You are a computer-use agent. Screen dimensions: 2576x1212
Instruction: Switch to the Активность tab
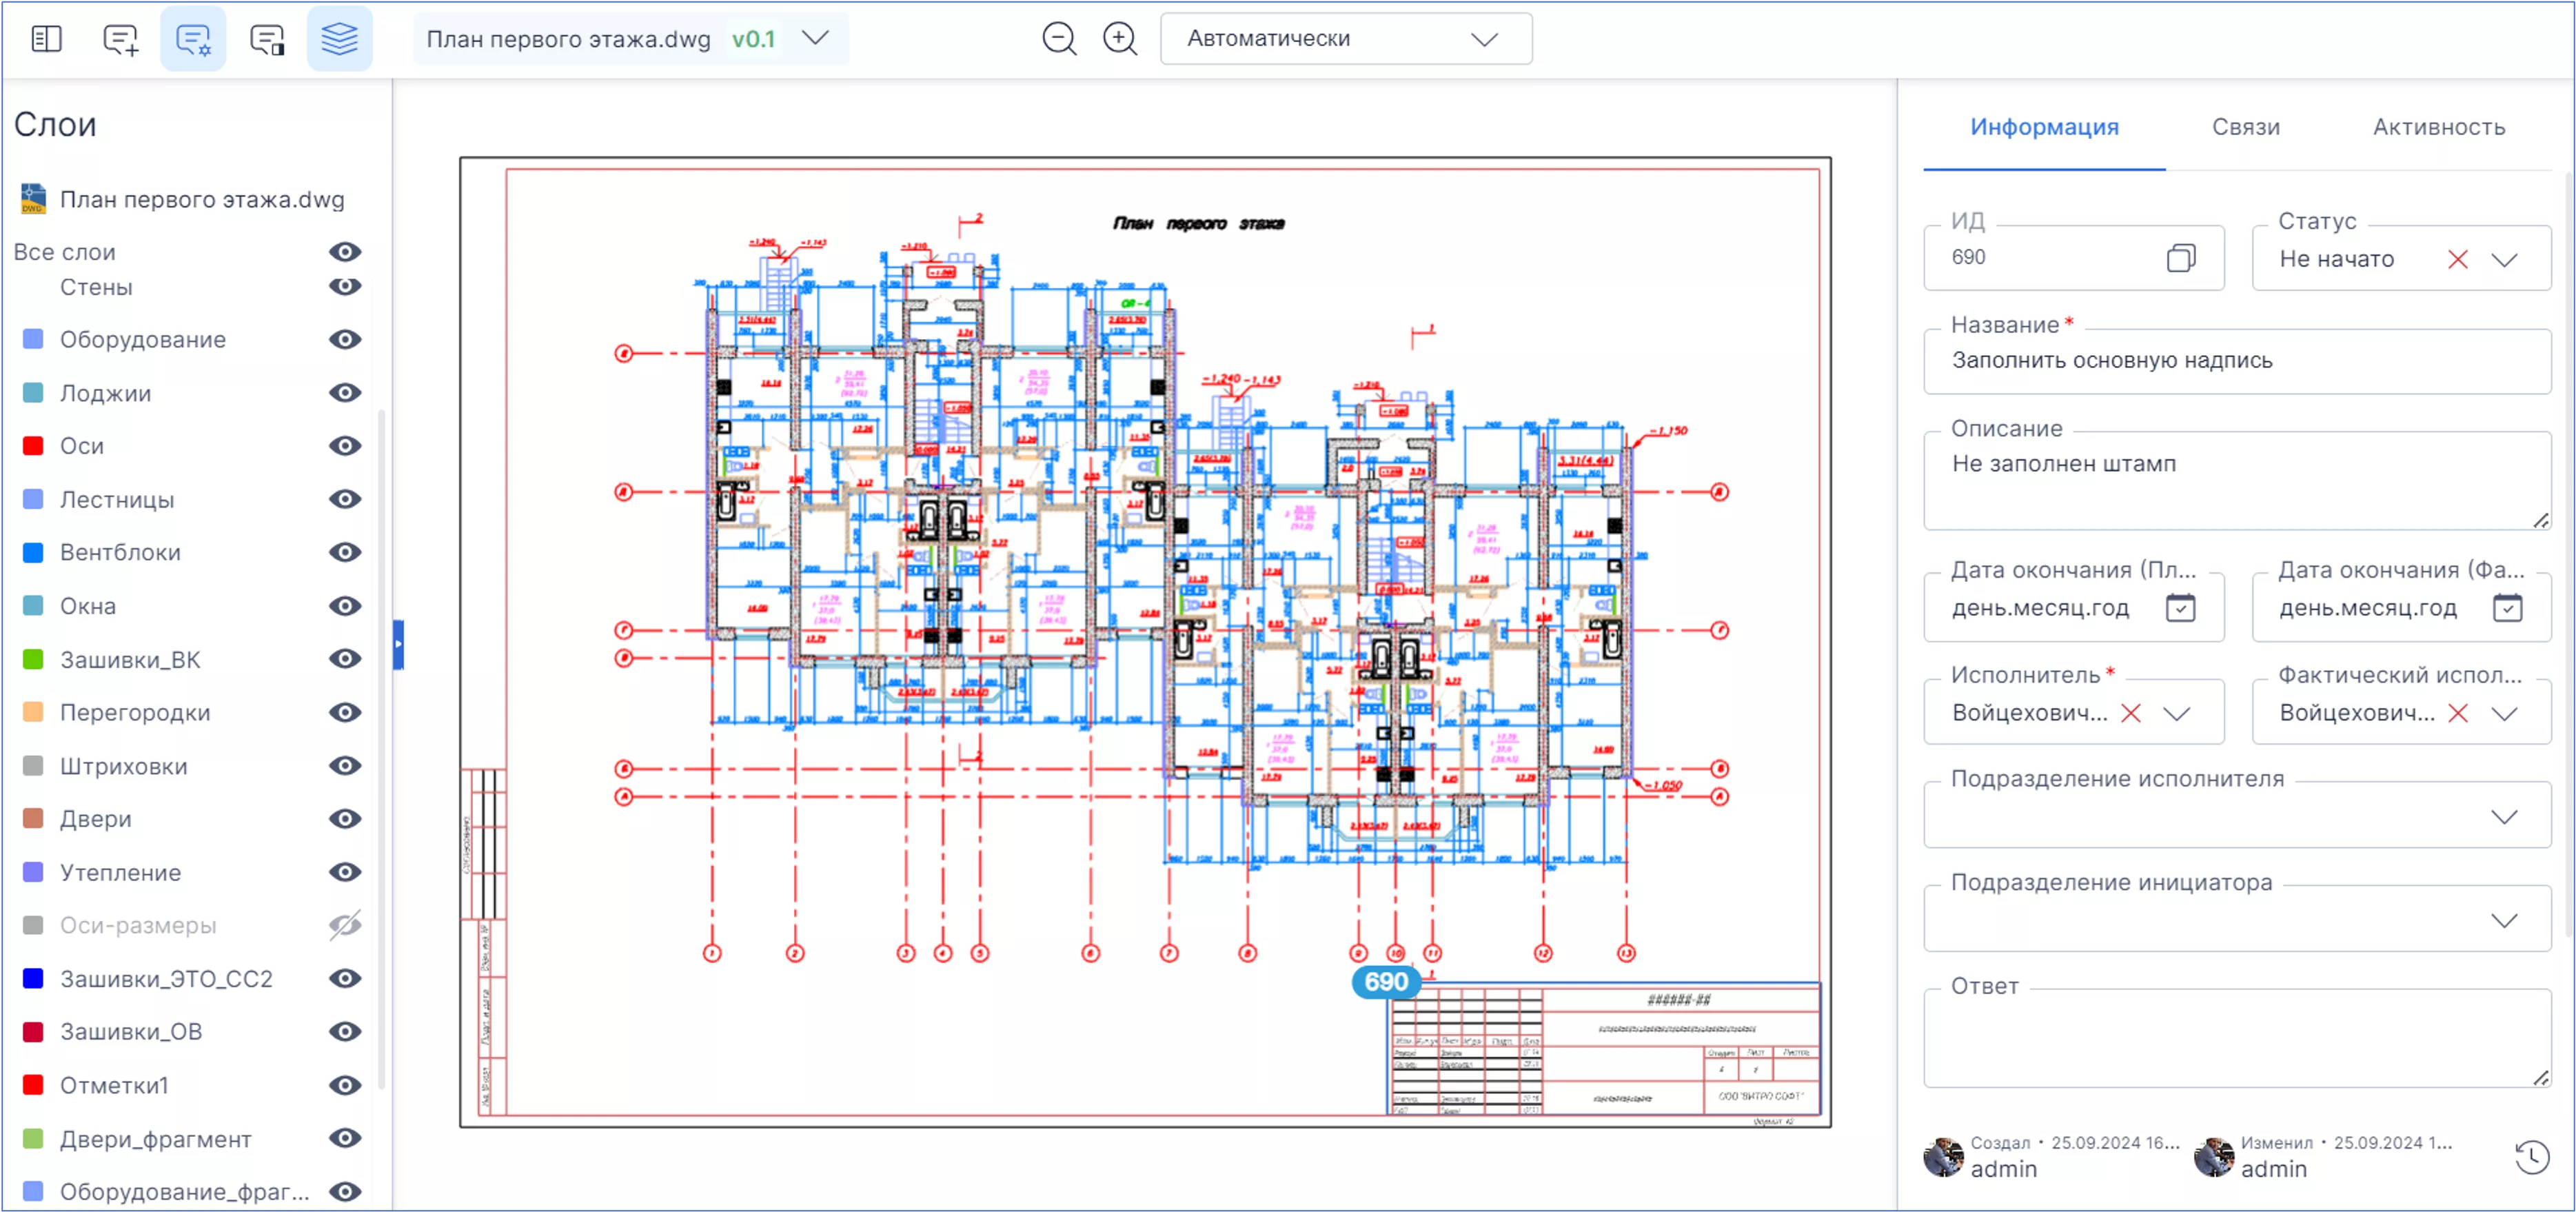2438,127
